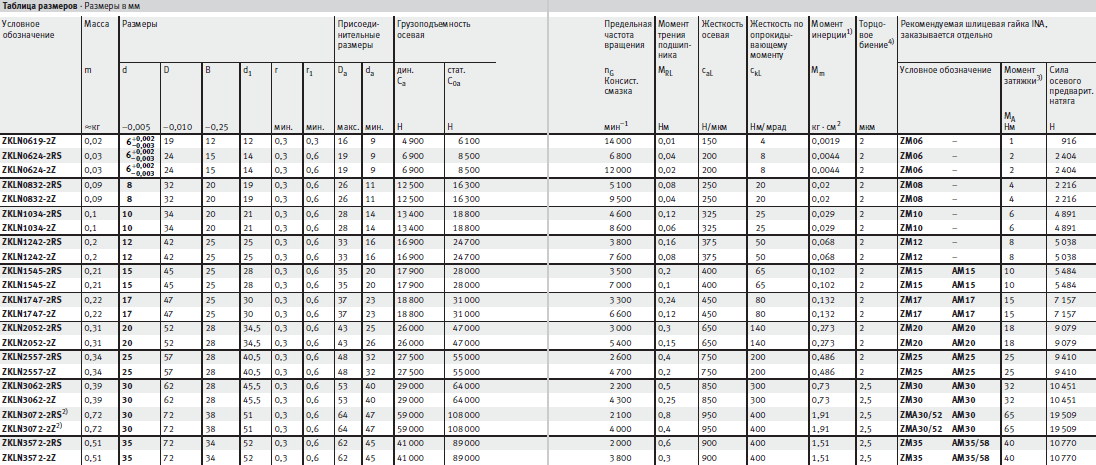This screenshot has width=1096, height=465.
Task: Click the 'Момент инерции' column header
Action: (x=831, y=29)
